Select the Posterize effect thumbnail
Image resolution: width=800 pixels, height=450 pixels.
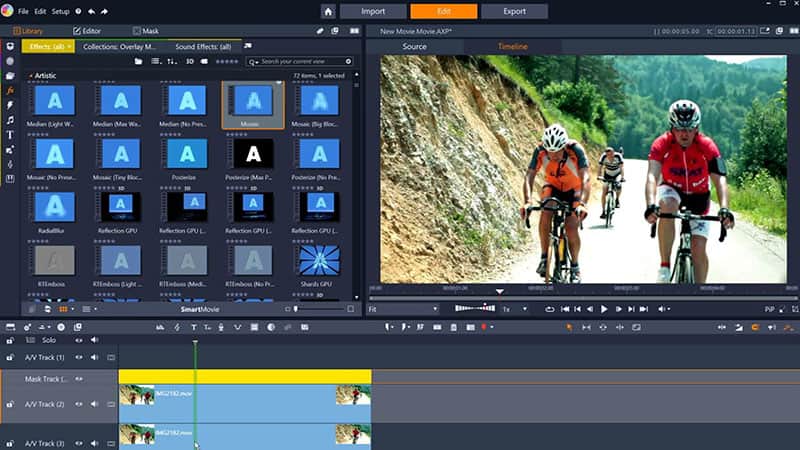(187, 156)
